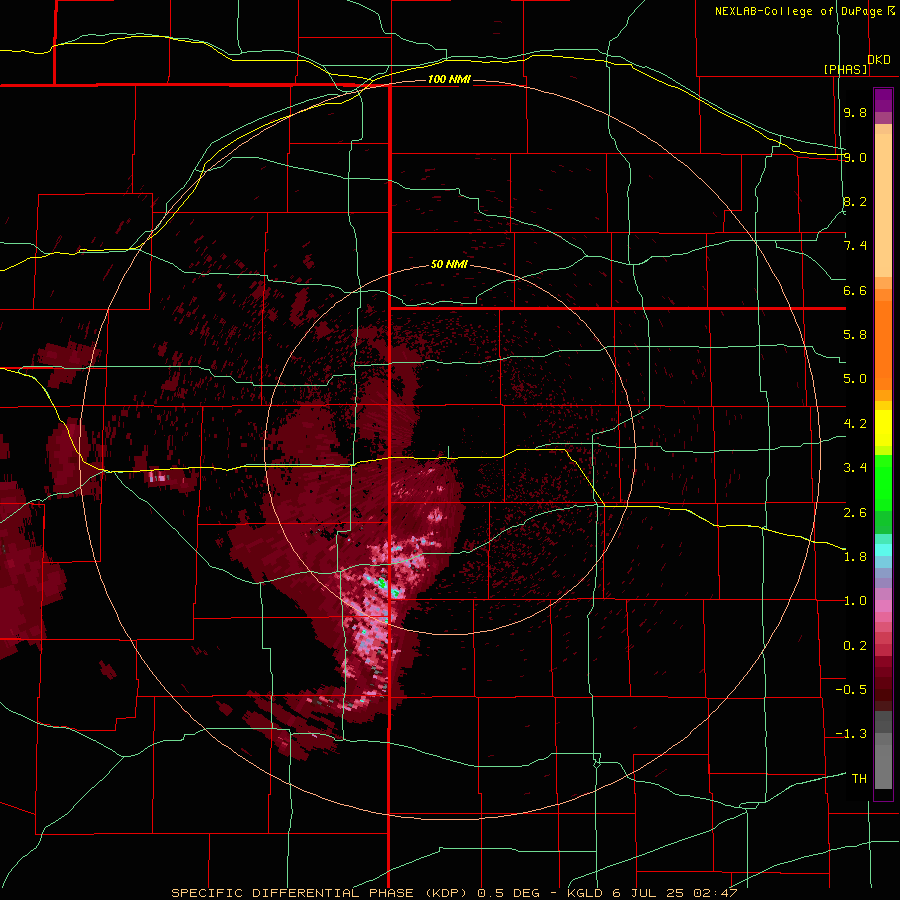
Task: Click the 8.2 legend value
Action: pyautogui.click(x=855, y=201)
